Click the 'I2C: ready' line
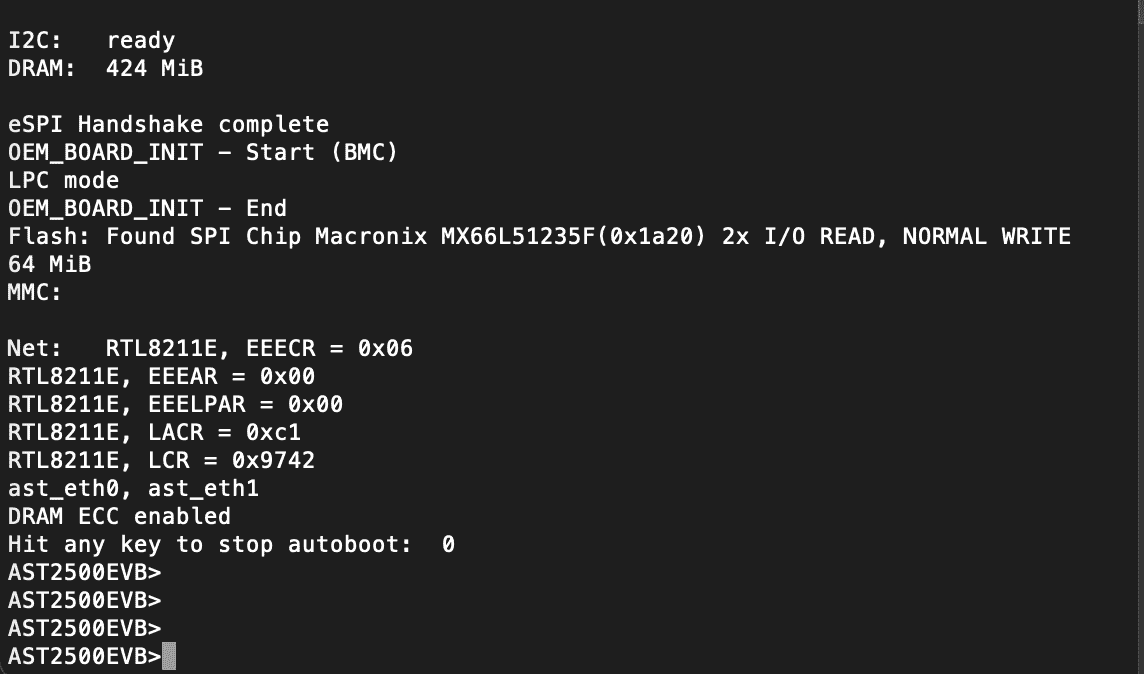 point(91,41)
